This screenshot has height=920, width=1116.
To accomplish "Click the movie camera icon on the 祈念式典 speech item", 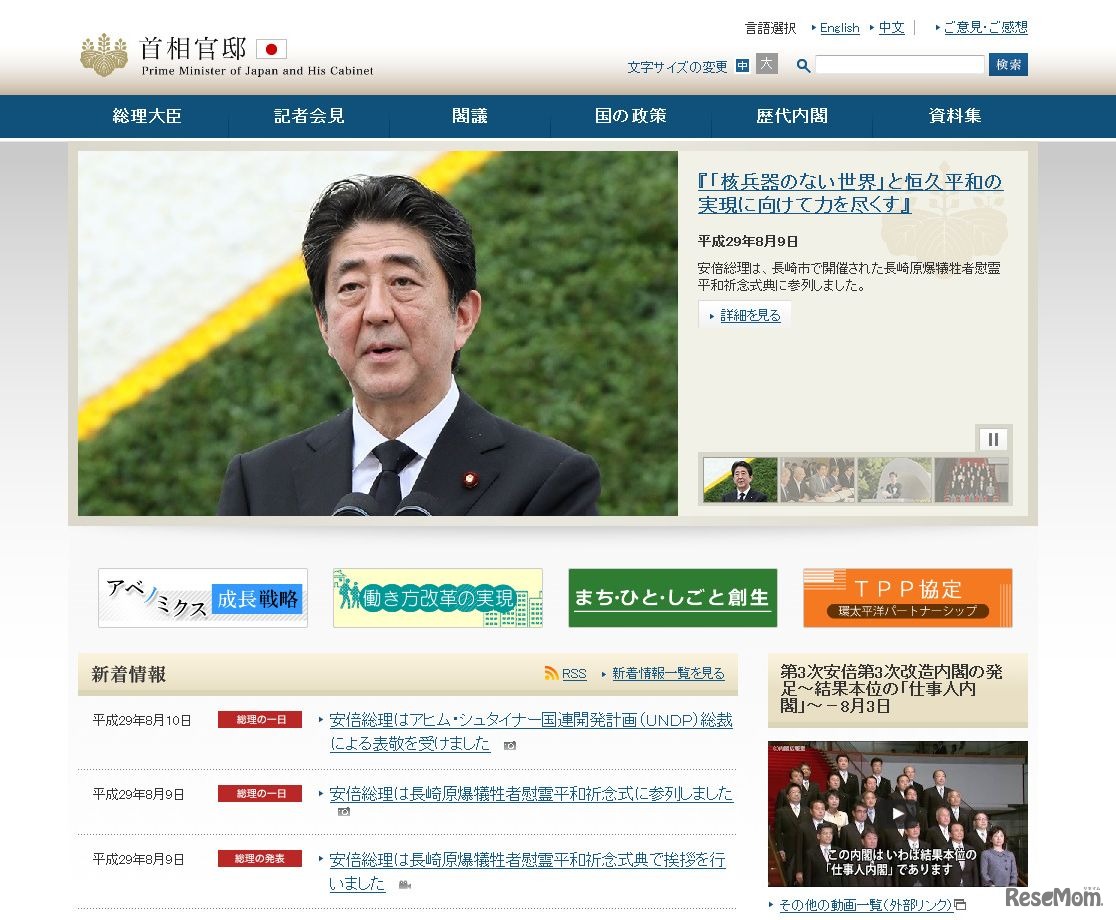I will click(403, 884).
